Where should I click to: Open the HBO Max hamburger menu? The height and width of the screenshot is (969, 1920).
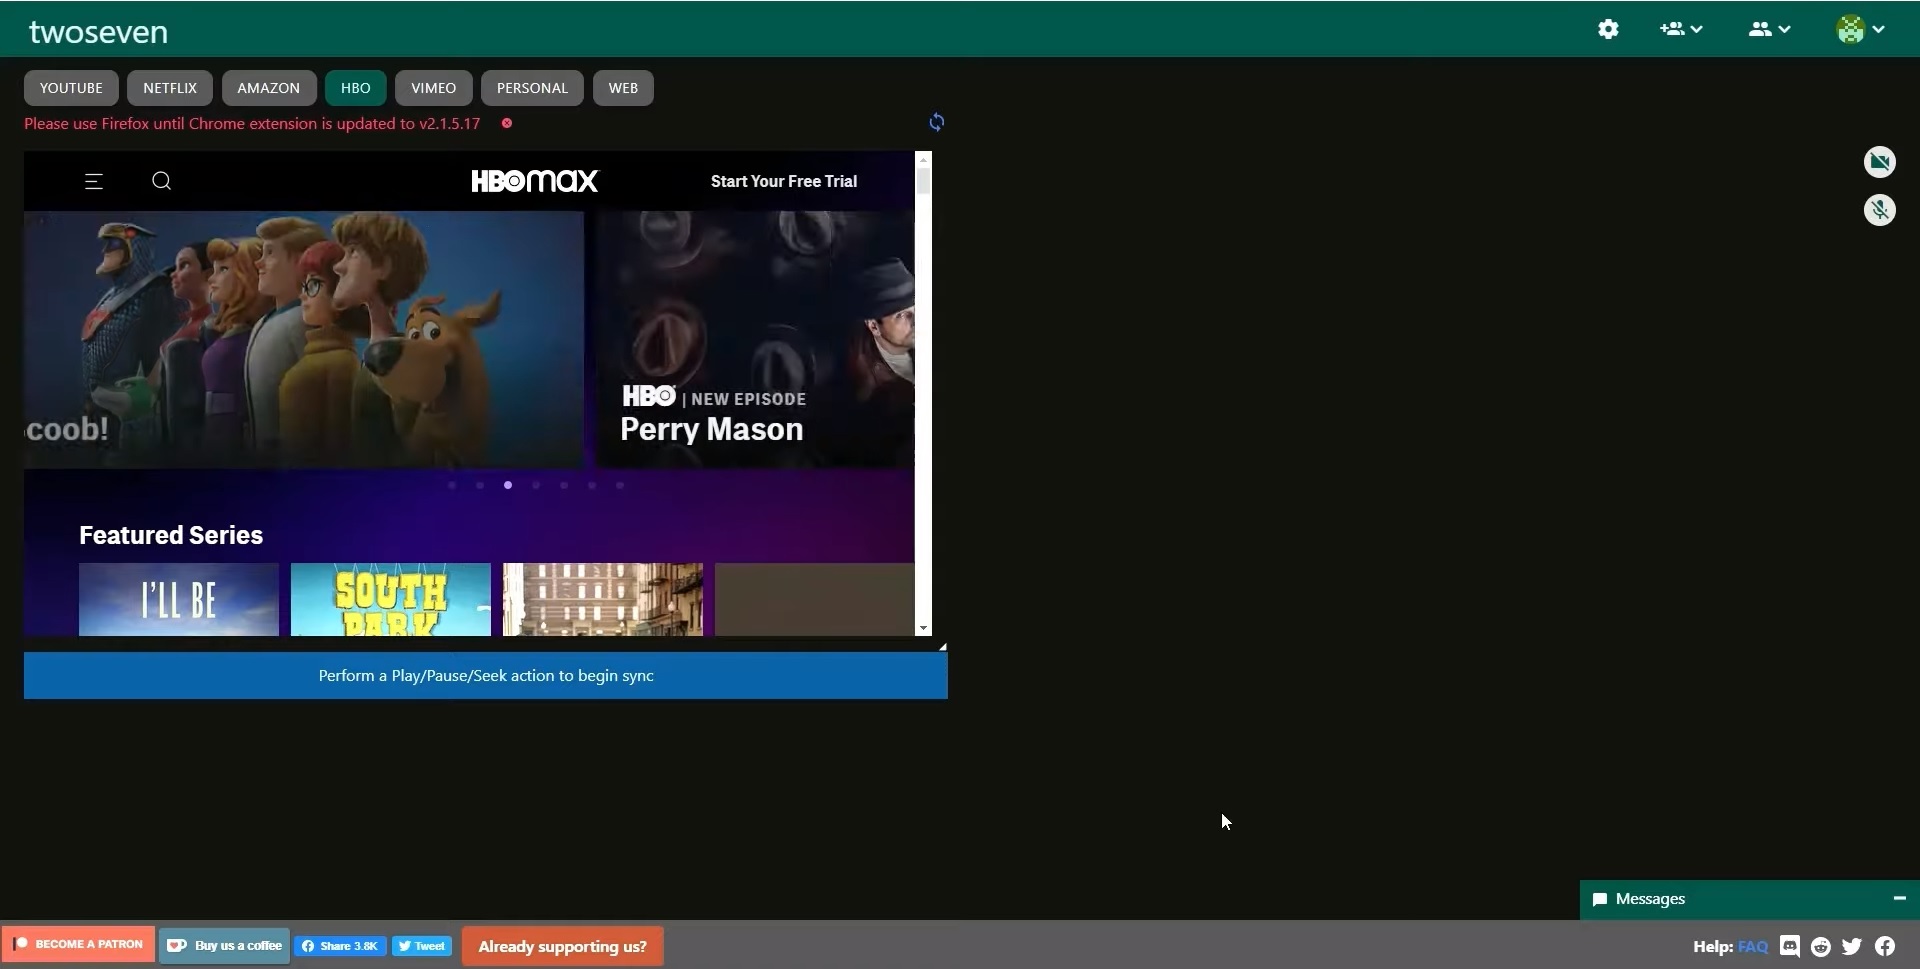coord(94,181)
